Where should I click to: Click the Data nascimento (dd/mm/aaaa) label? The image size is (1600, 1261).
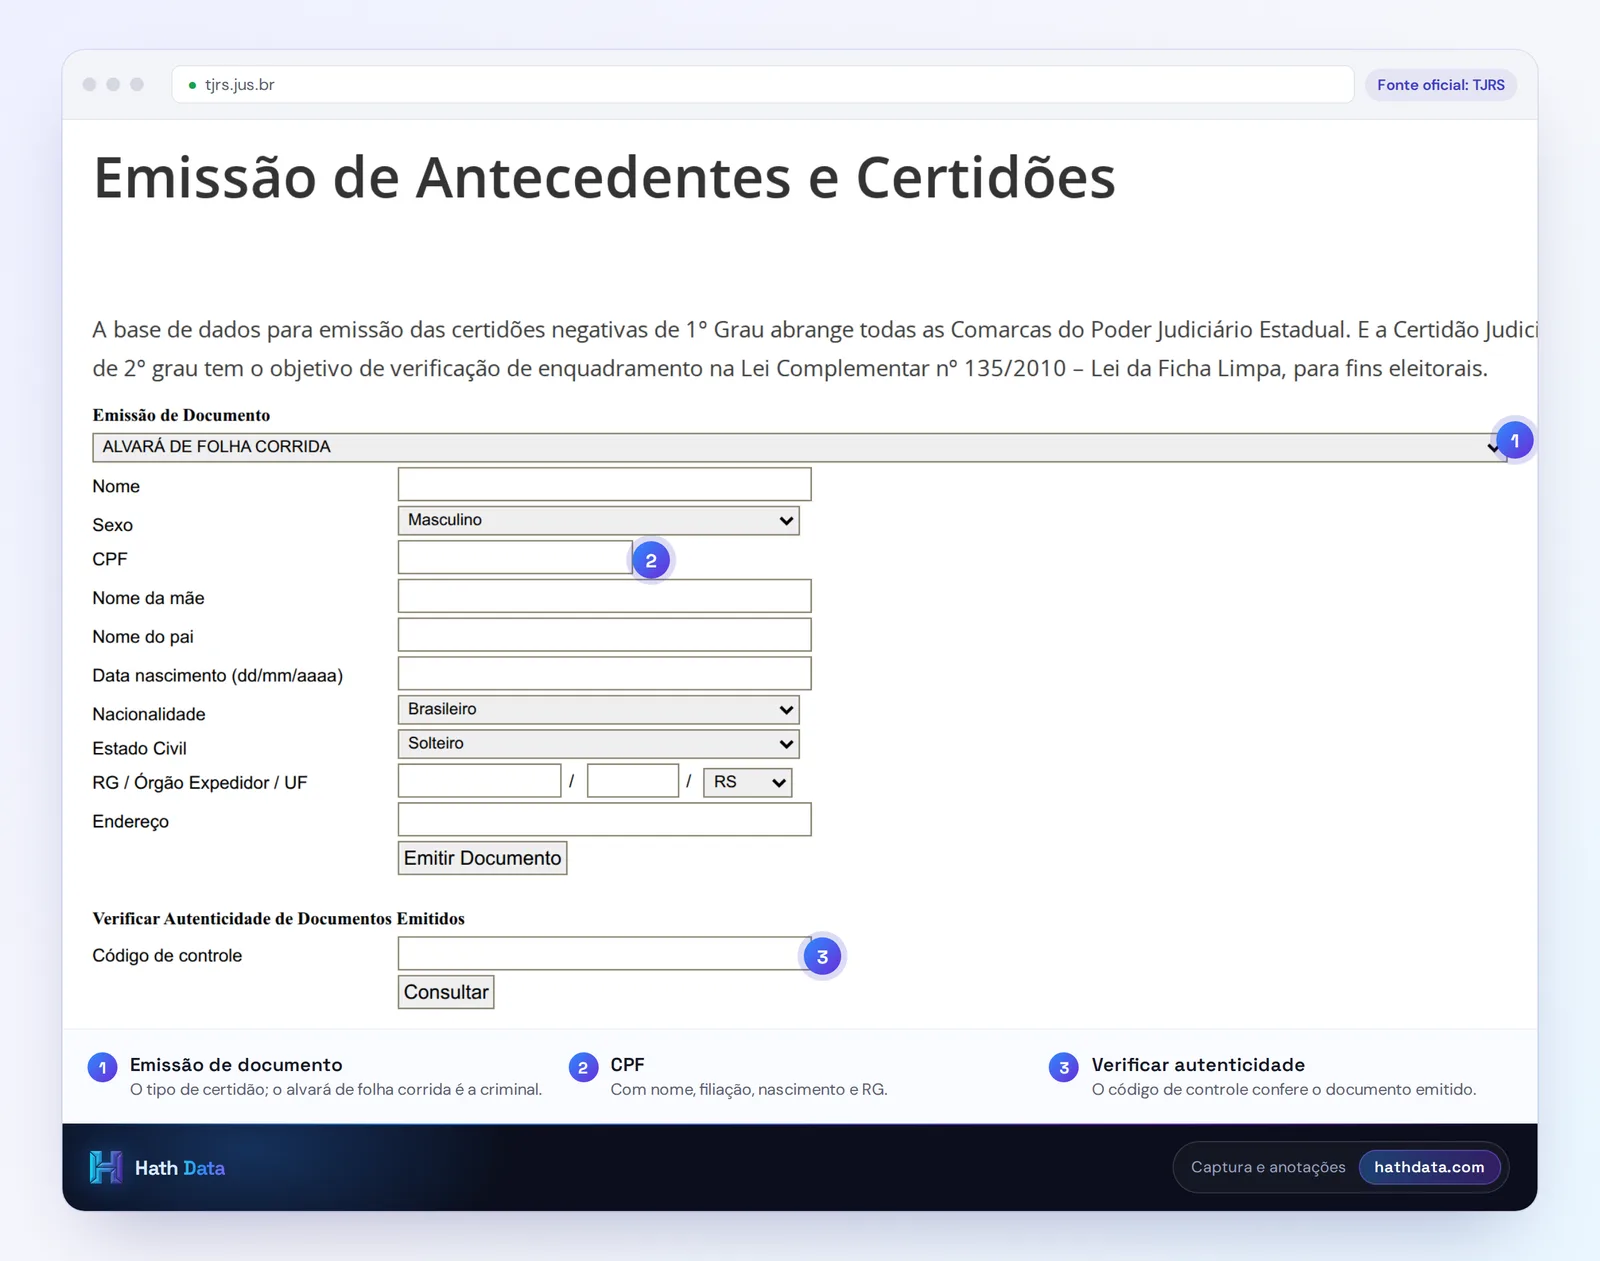click(217, 676)
